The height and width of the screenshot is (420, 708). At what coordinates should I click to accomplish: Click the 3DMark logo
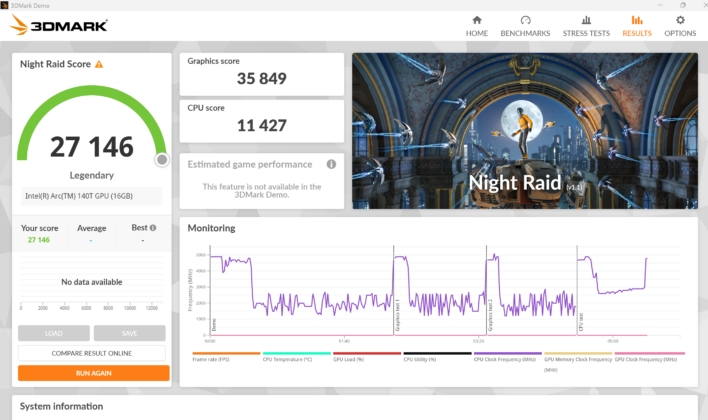click(x=59, y=25)
